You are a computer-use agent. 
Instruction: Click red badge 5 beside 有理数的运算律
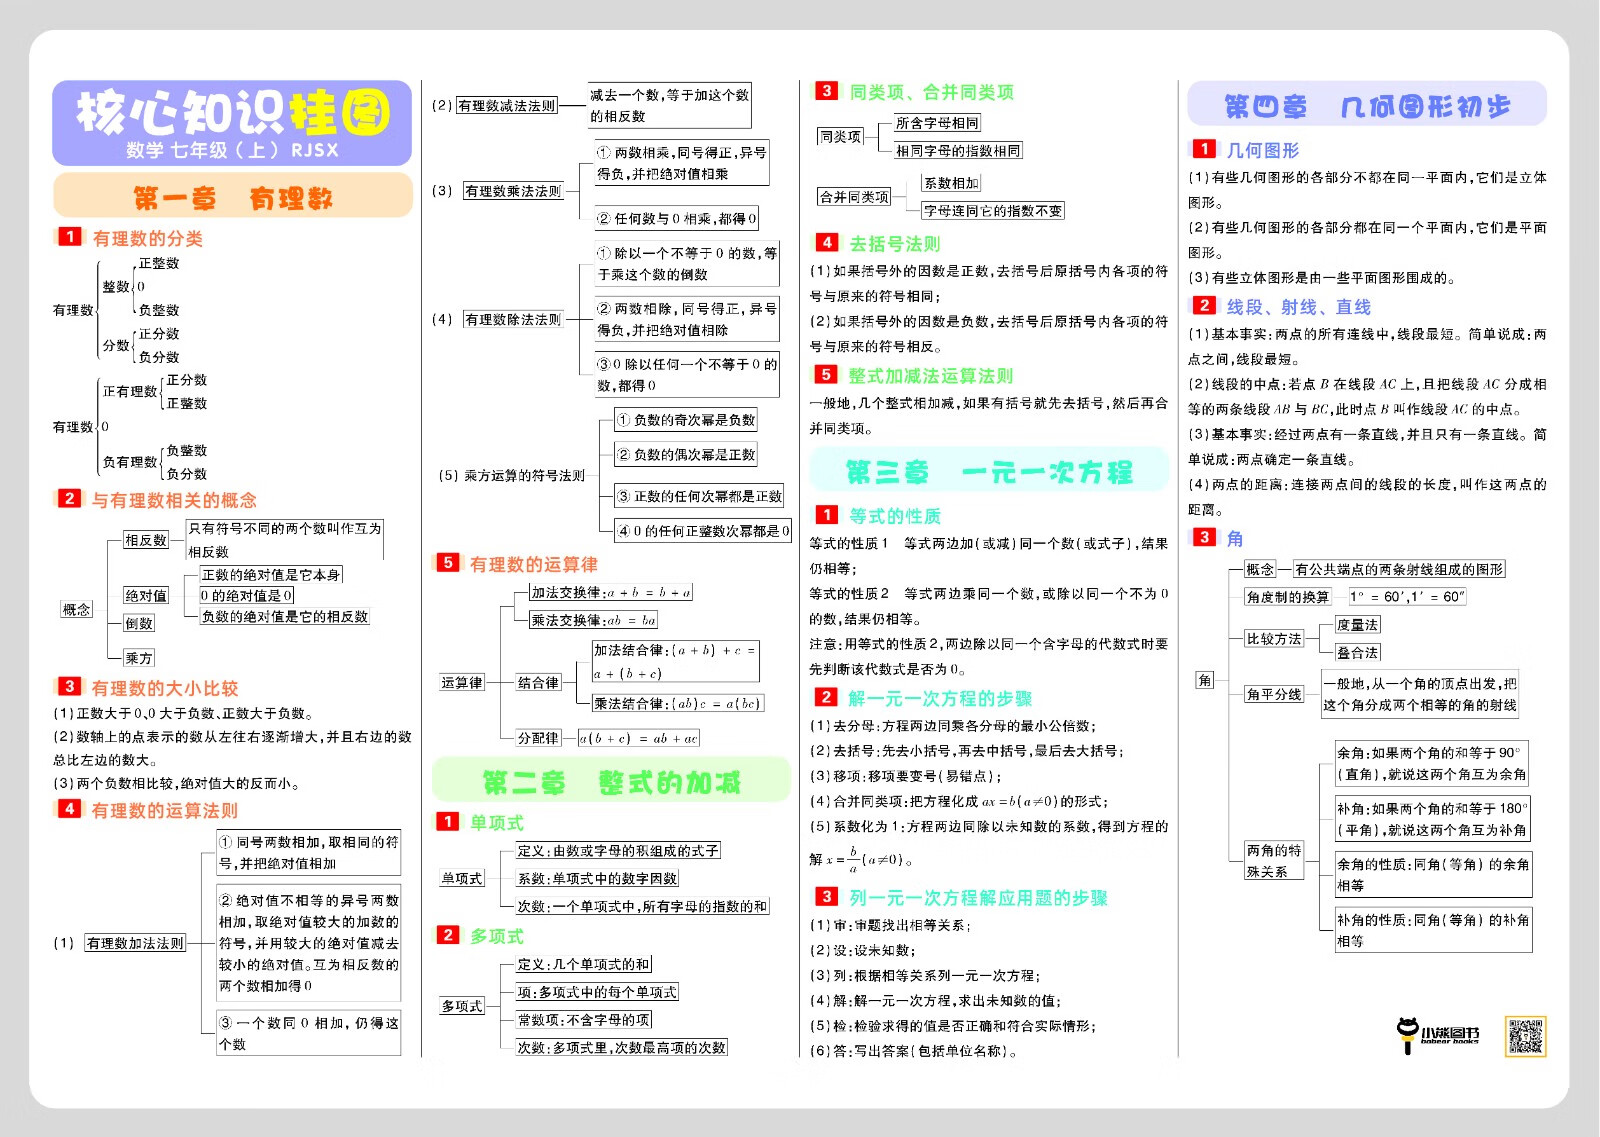click(x=448, y=563)
